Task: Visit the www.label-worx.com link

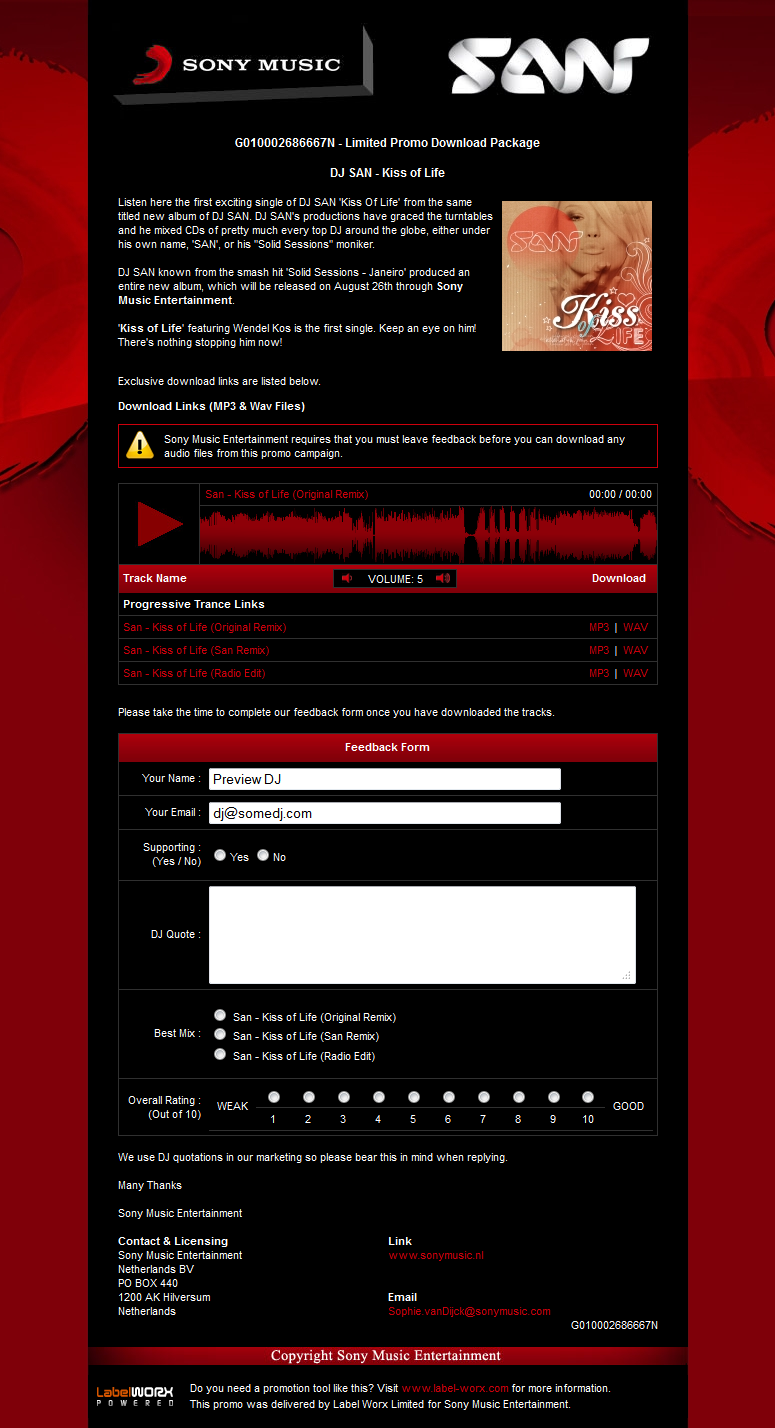Action: 455,1388
